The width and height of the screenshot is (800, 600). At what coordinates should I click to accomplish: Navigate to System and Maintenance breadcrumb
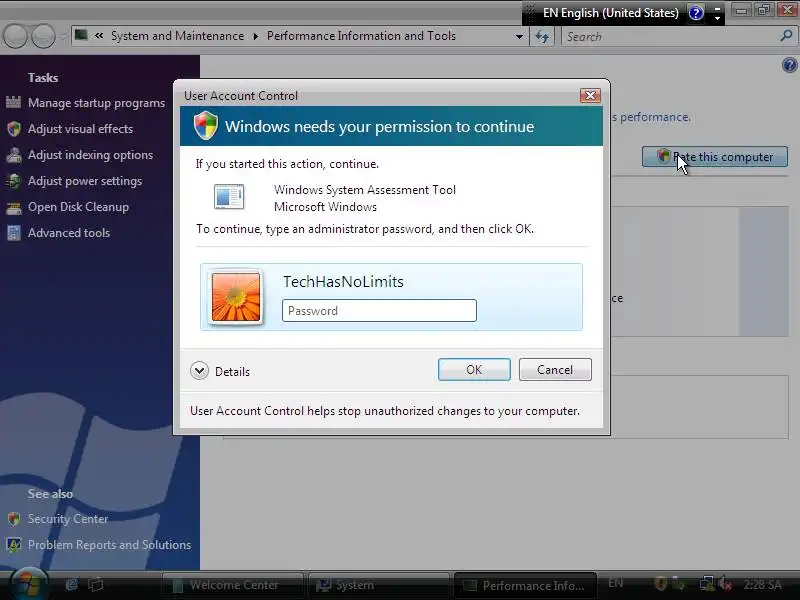click(178, 36)
